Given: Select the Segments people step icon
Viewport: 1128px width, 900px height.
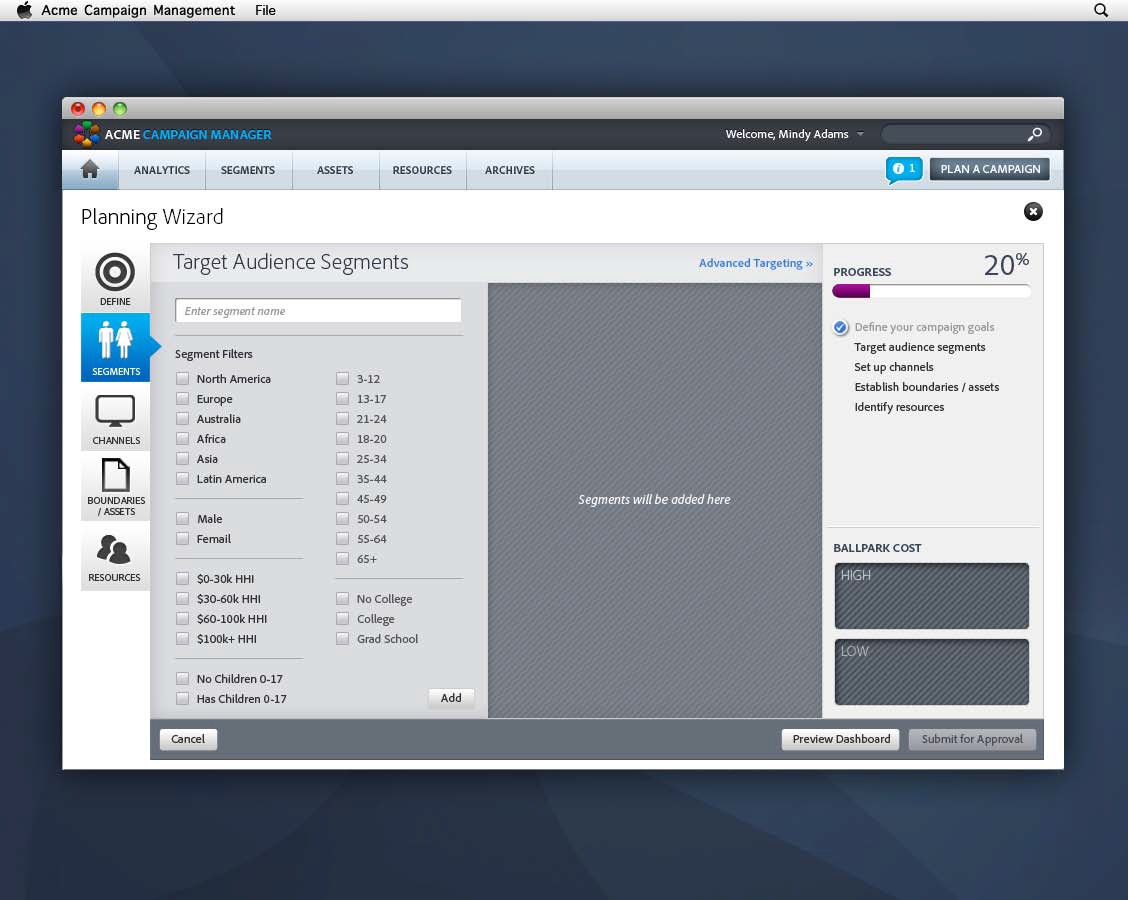Looking at the screenshot, I should (x=115, y=340).
